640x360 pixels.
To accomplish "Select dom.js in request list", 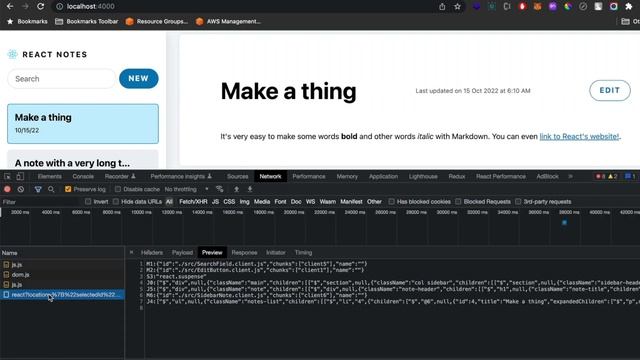I will click(x=62, y=275).
